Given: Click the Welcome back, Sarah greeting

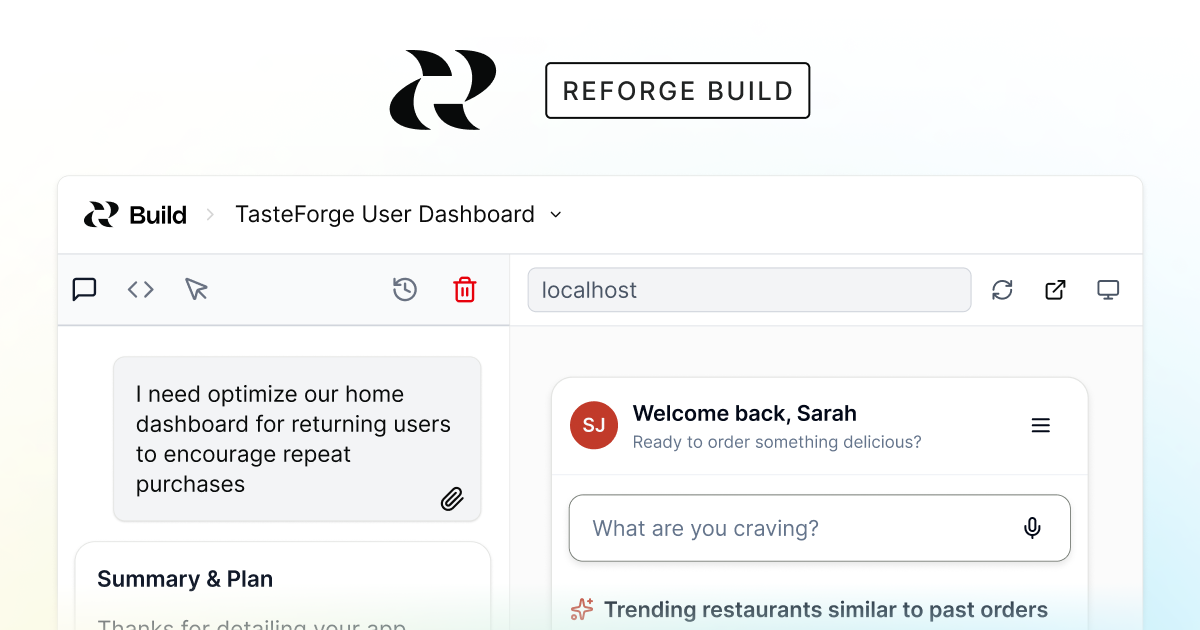Looking at the screenshot, I should [744, 413].
